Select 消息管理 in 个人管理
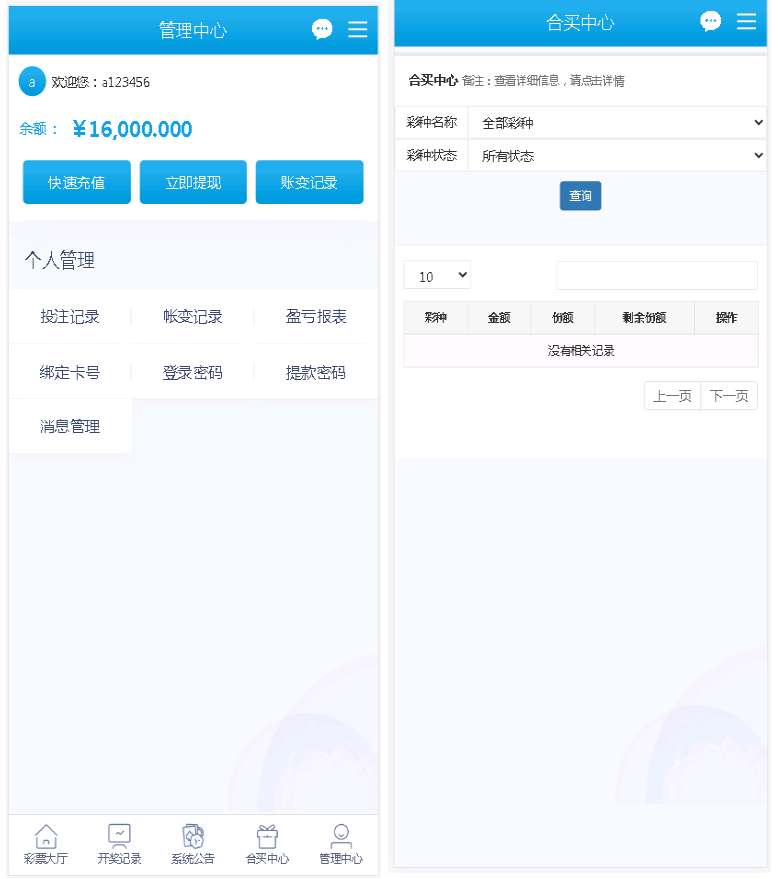The width and height of the screenshot is (778, 879). click(x=70, y=427)
